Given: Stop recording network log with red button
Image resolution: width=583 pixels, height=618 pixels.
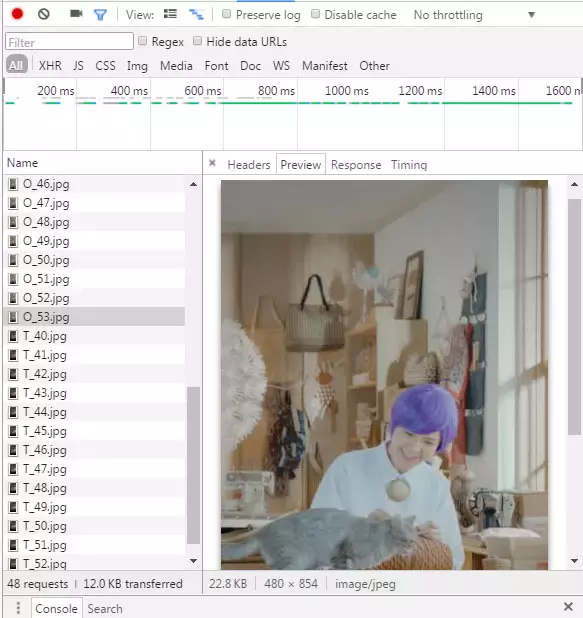Looking at the screenshot, I should [x=17, y=14].
